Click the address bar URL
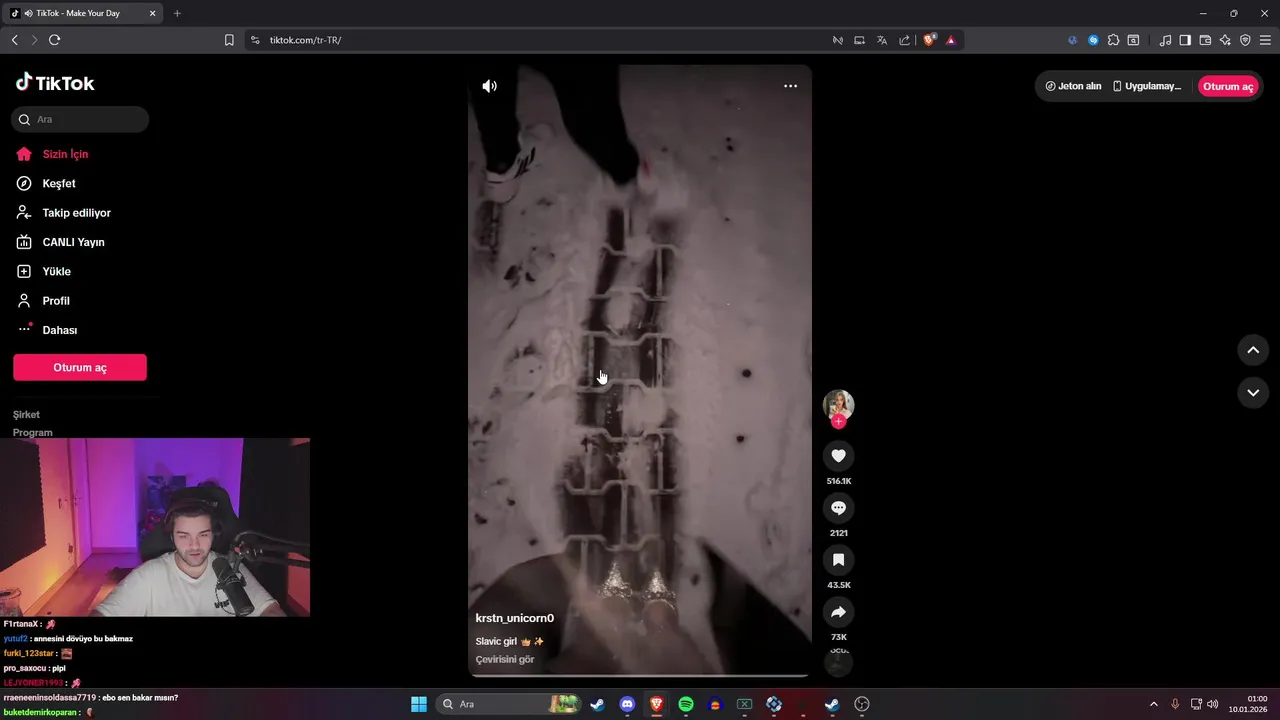 [x=305, y=40]
